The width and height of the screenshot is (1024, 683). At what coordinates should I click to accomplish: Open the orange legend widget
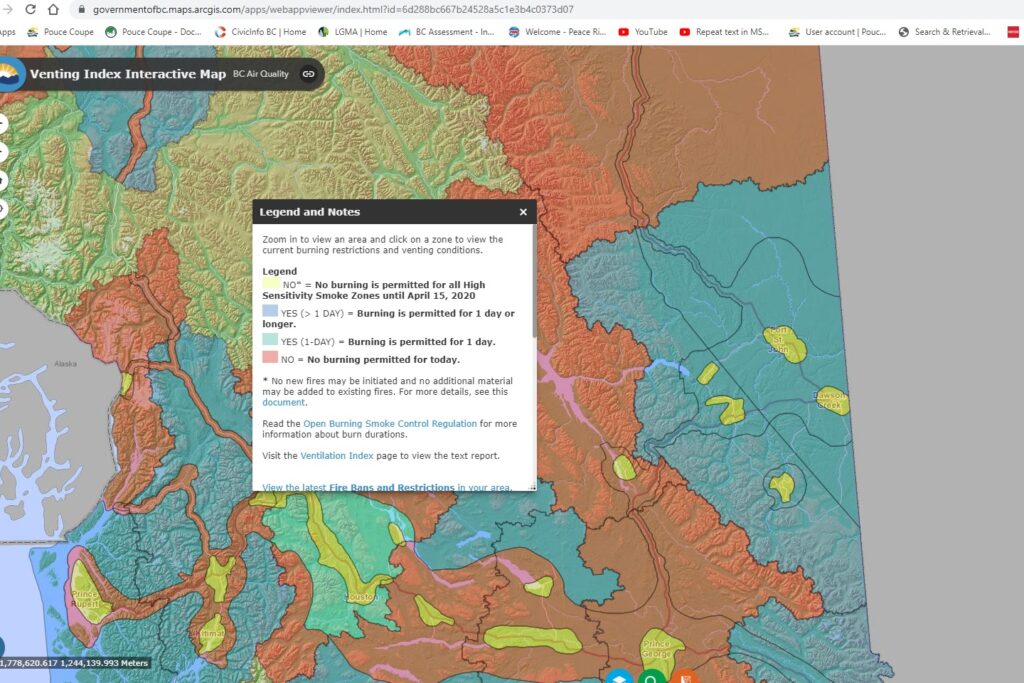click(684, 676)
